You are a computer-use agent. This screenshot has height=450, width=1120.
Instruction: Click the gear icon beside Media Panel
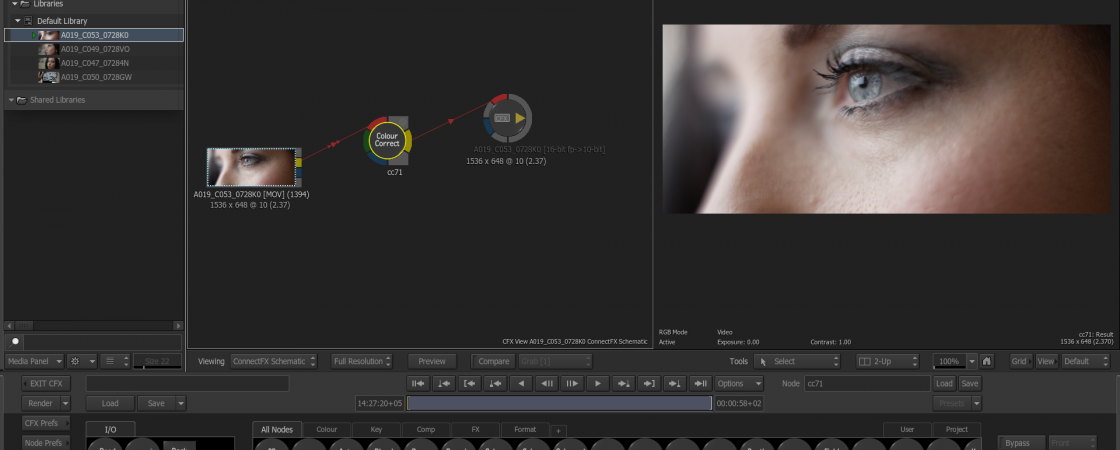click(74, 361)
